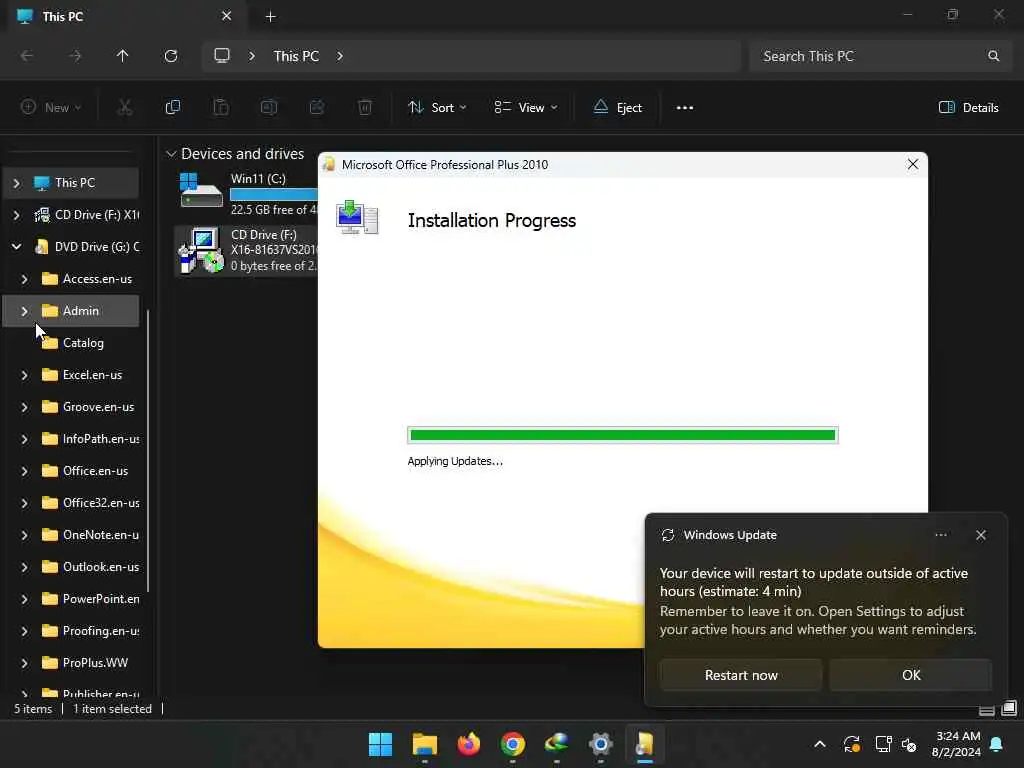
Task: Go forward in File Explorer
Action: click(x=75, y=56)
